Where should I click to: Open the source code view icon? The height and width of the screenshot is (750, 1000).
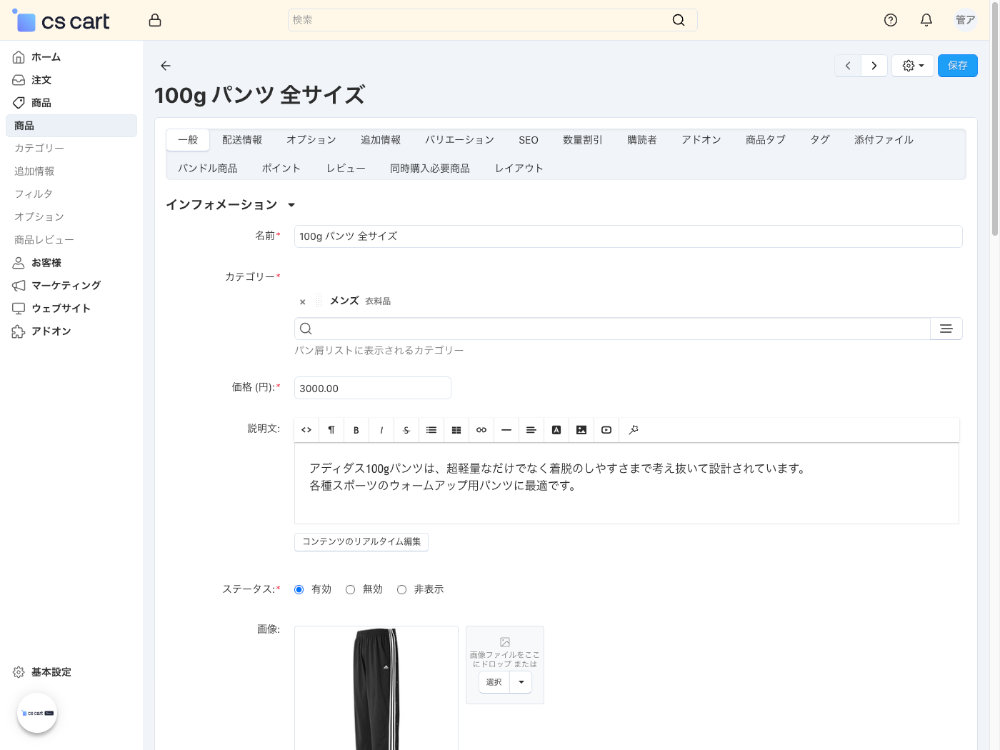pos(306,429)
